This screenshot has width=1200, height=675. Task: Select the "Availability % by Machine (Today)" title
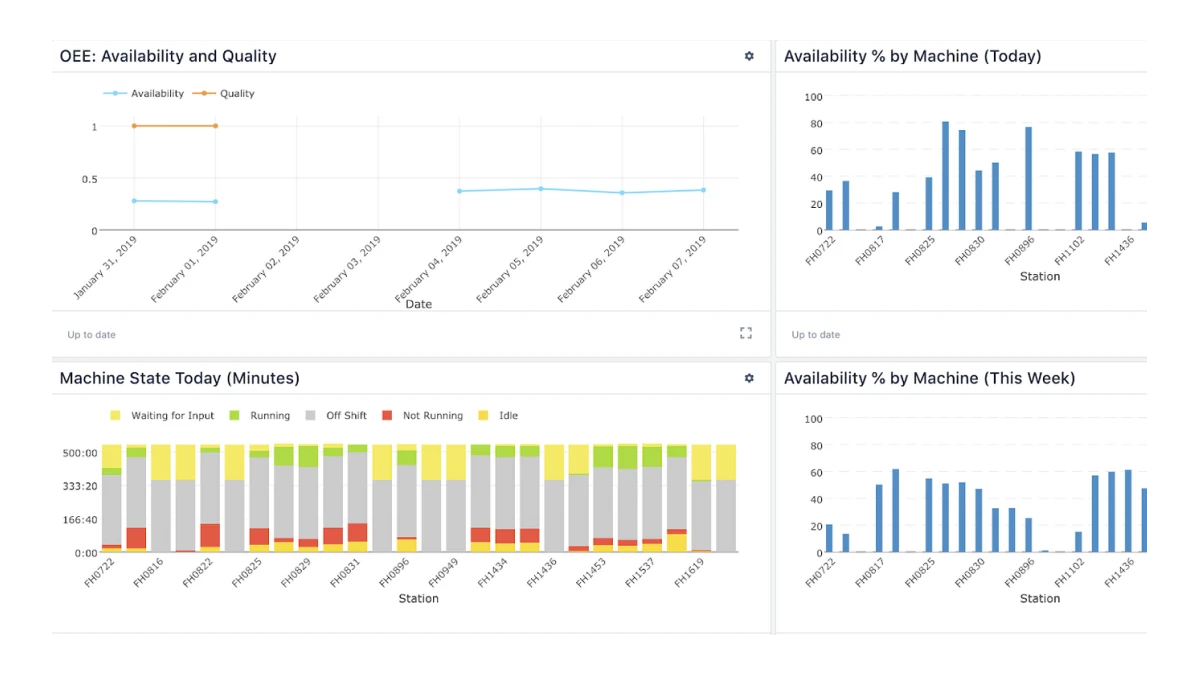(912, 57)
